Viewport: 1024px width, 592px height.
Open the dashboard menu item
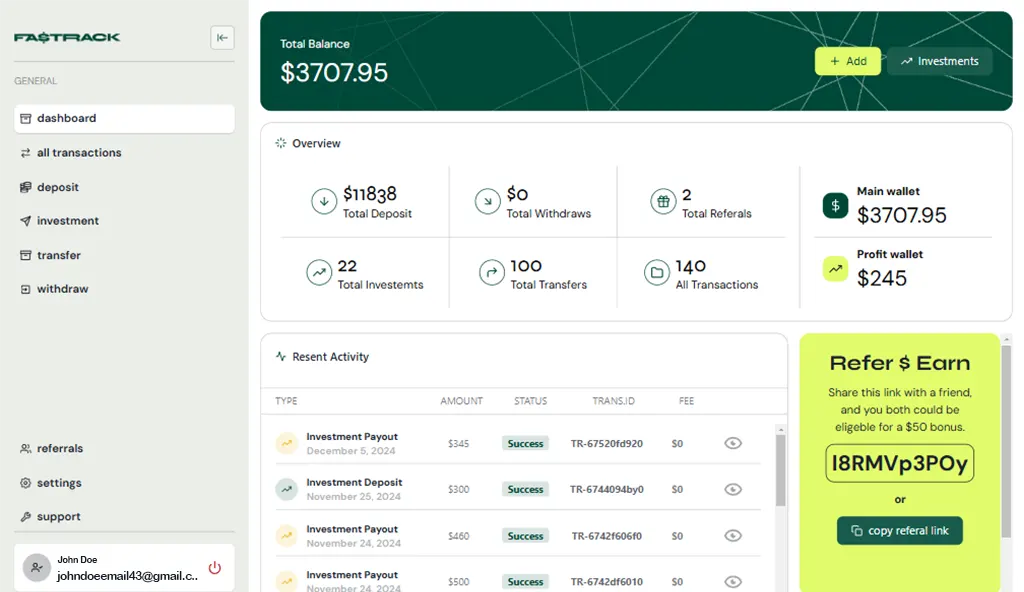124,118
